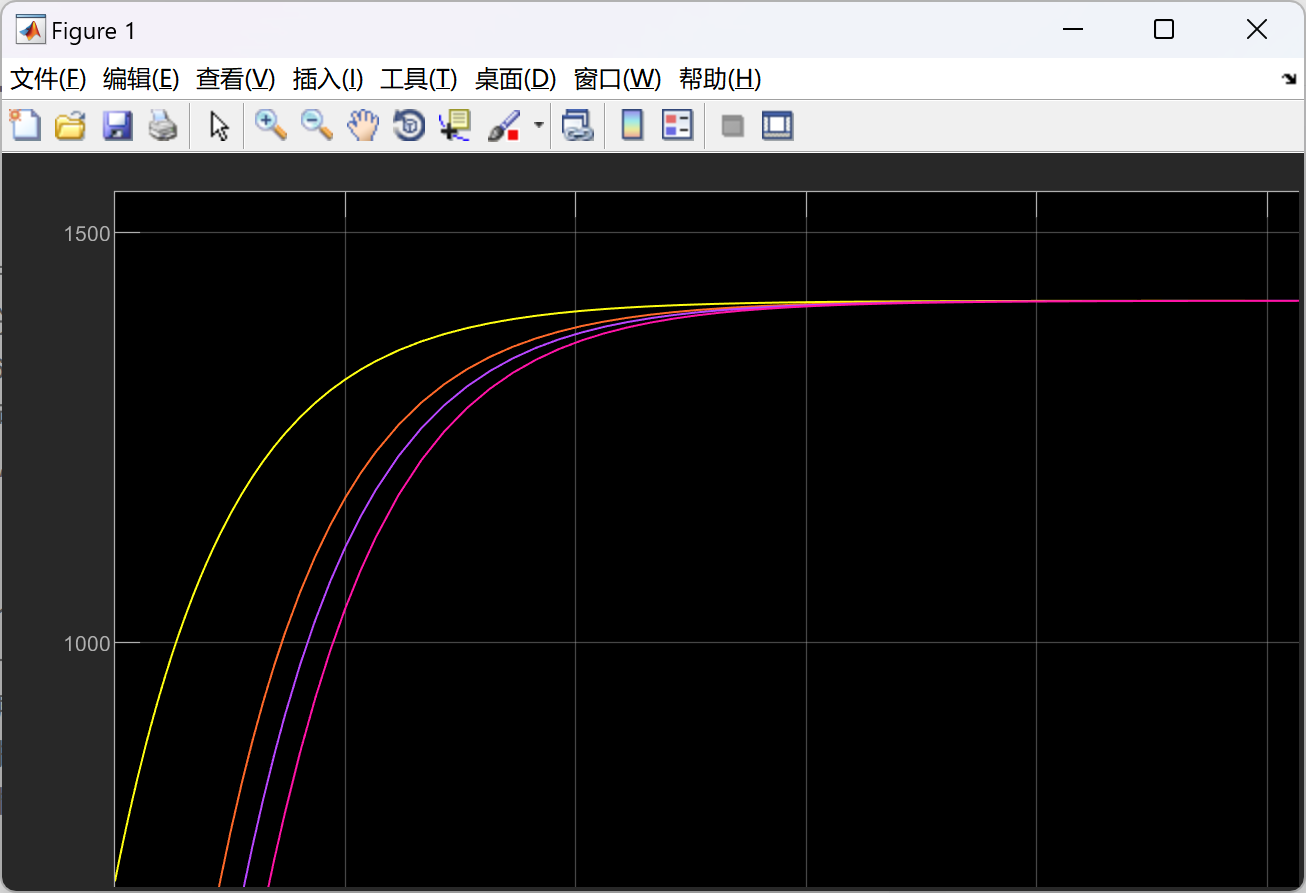
Task: Click the Show Plot Tools icon
Action: (777, 125)
